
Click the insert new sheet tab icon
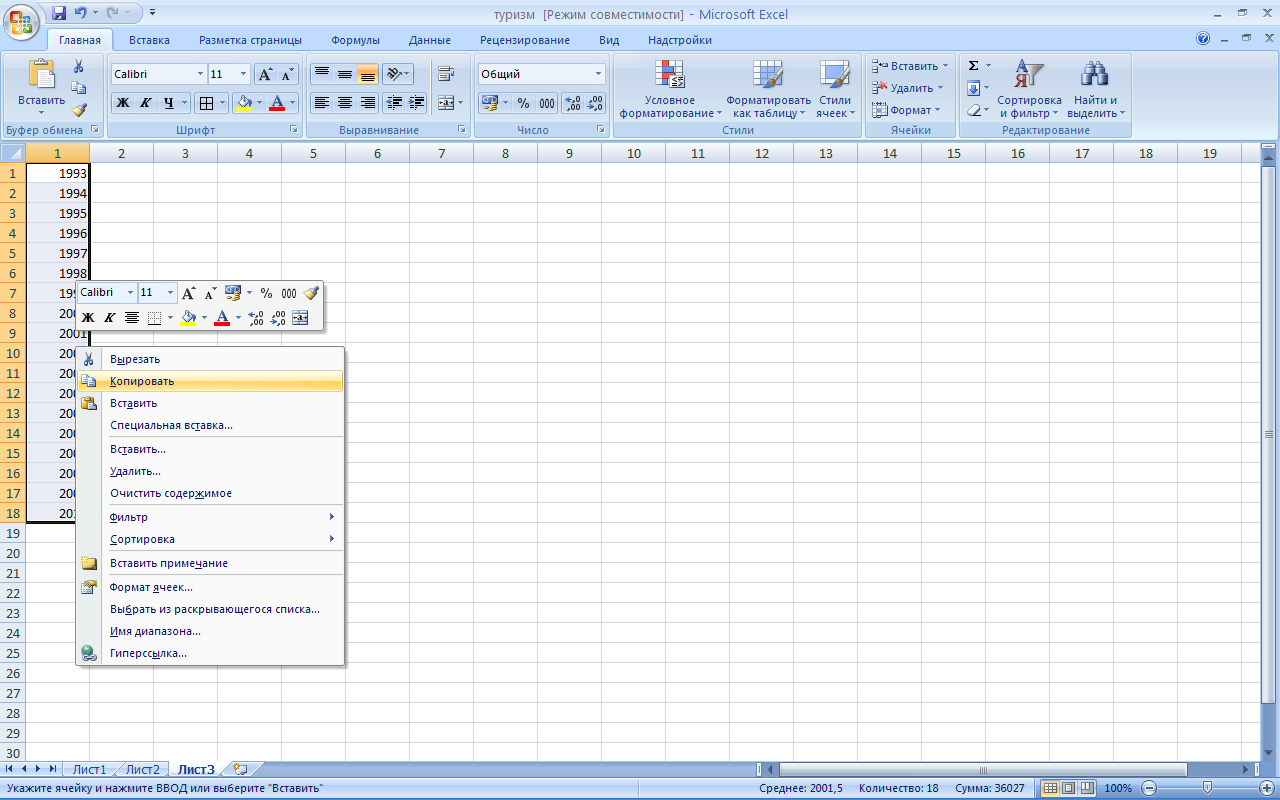click(x=239, y=769)
